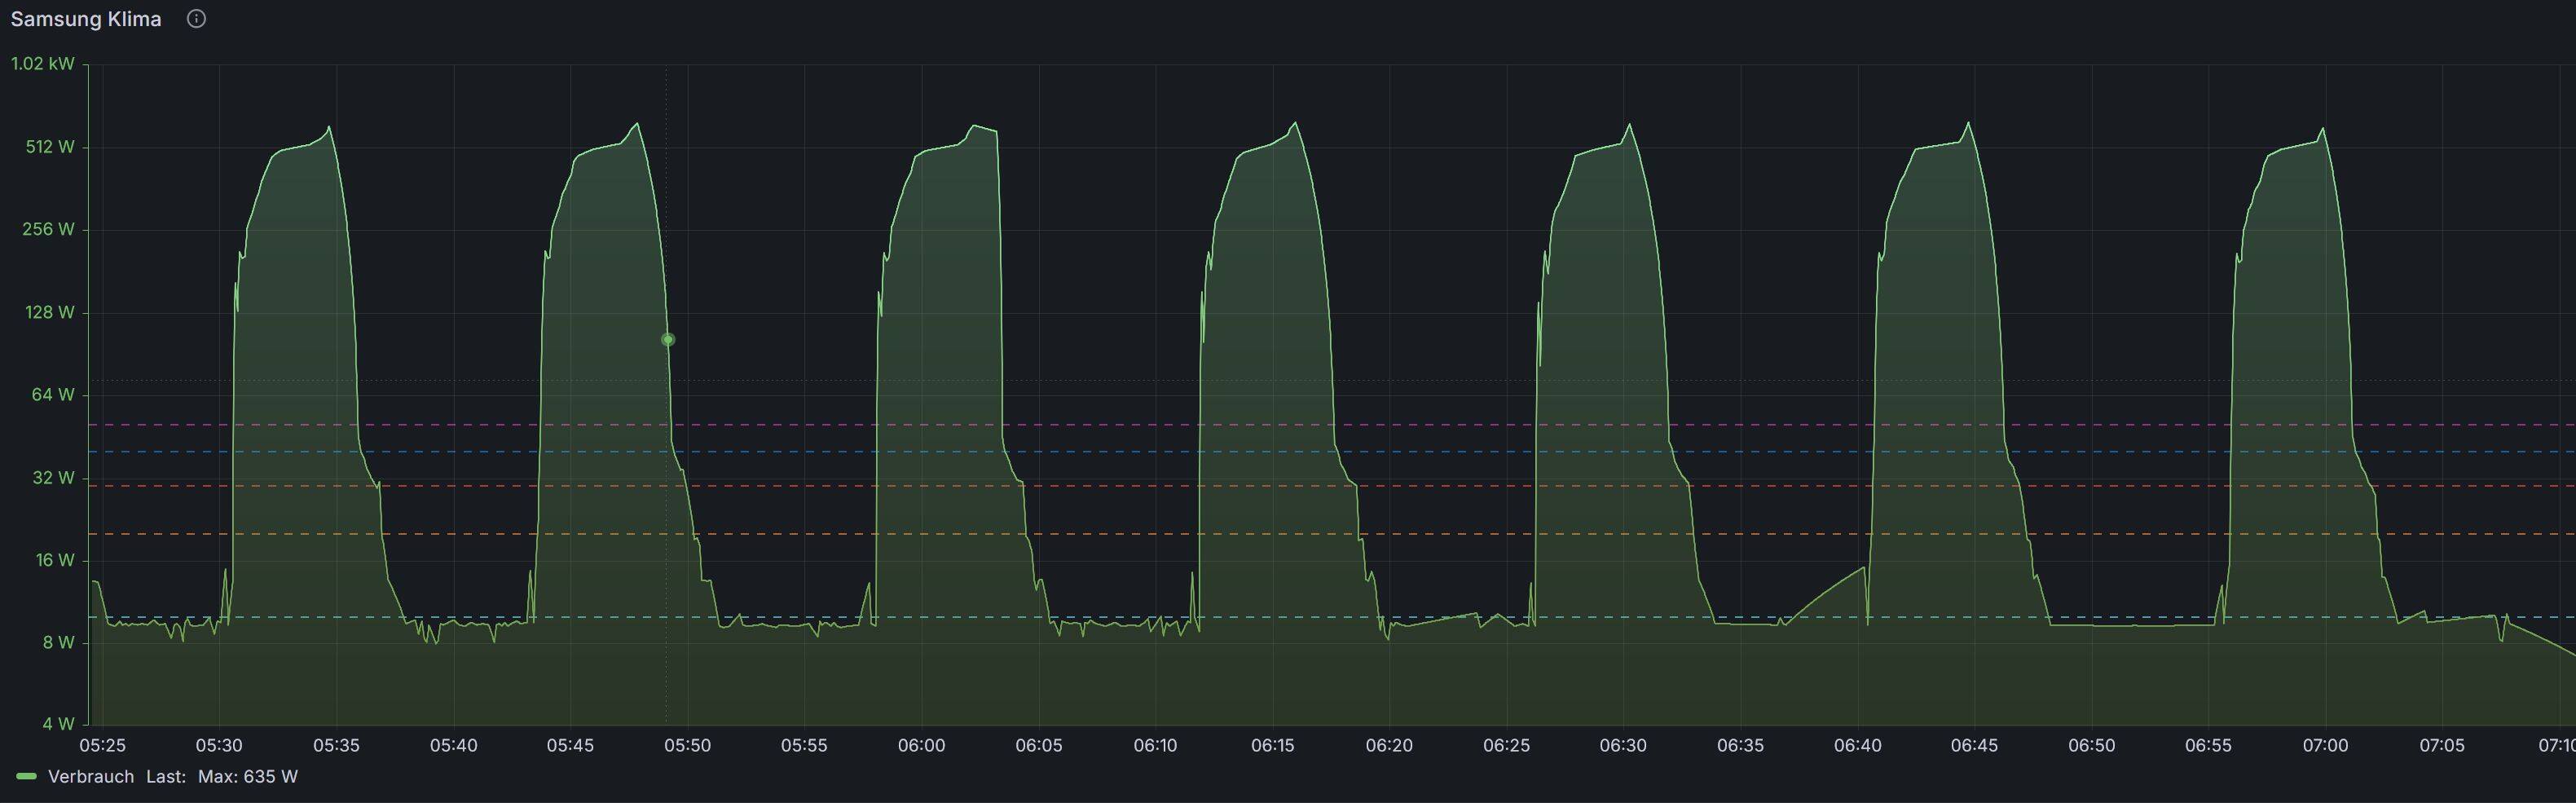Image resolution: width=2576 pixels, height=803 pixels.
Task: Click the 256 W y-axis label
Action: (49, 230)
